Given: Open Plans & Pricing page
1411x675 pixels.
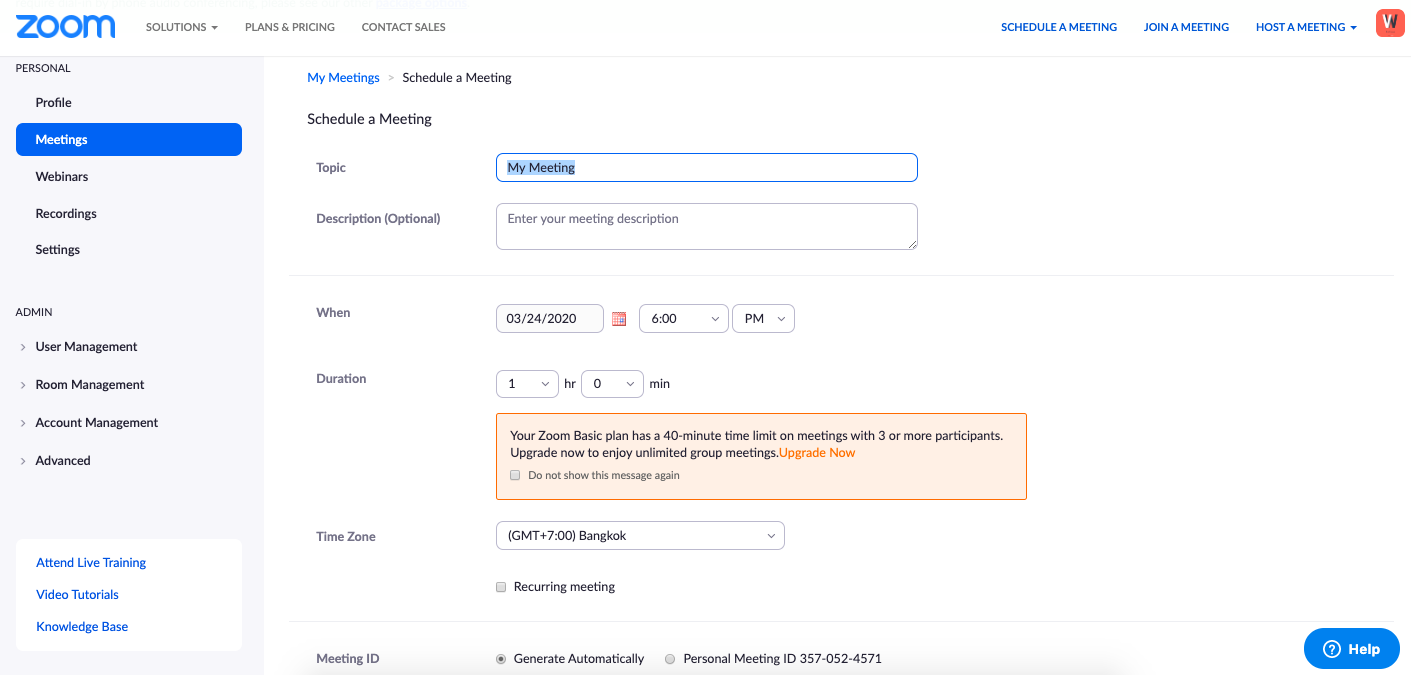Looking at the screenshot, I should click(x=290, y=27).
